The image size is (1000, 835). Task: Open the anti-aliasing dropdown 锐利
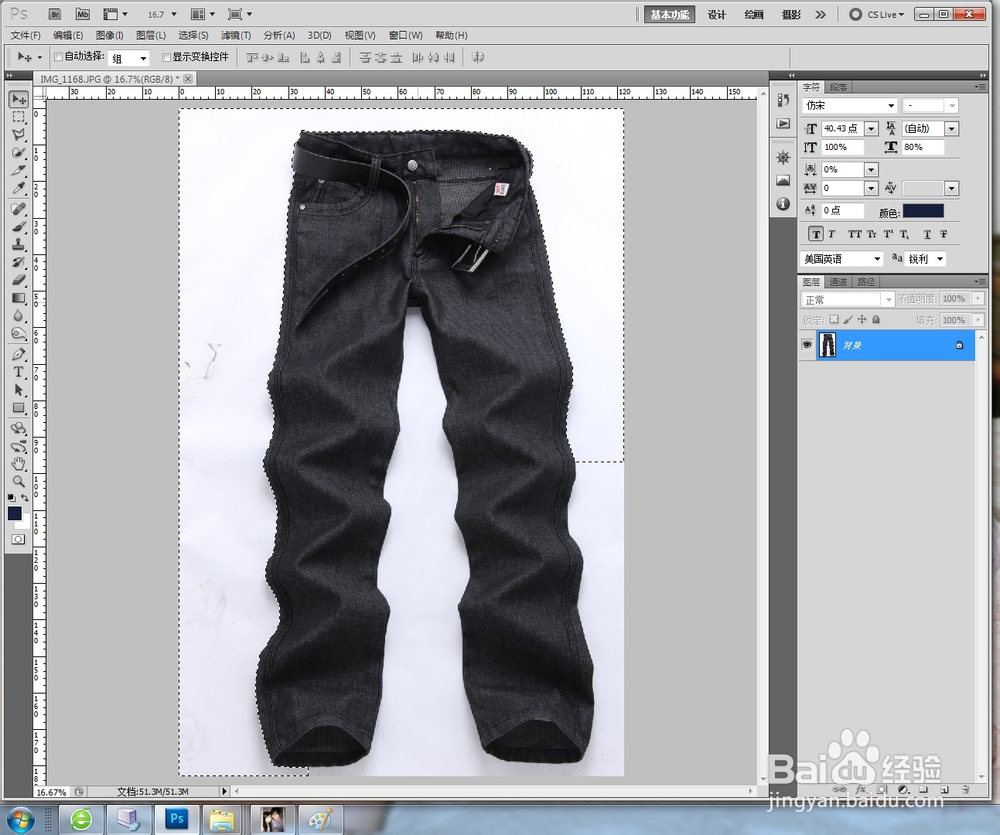[940, 259]
